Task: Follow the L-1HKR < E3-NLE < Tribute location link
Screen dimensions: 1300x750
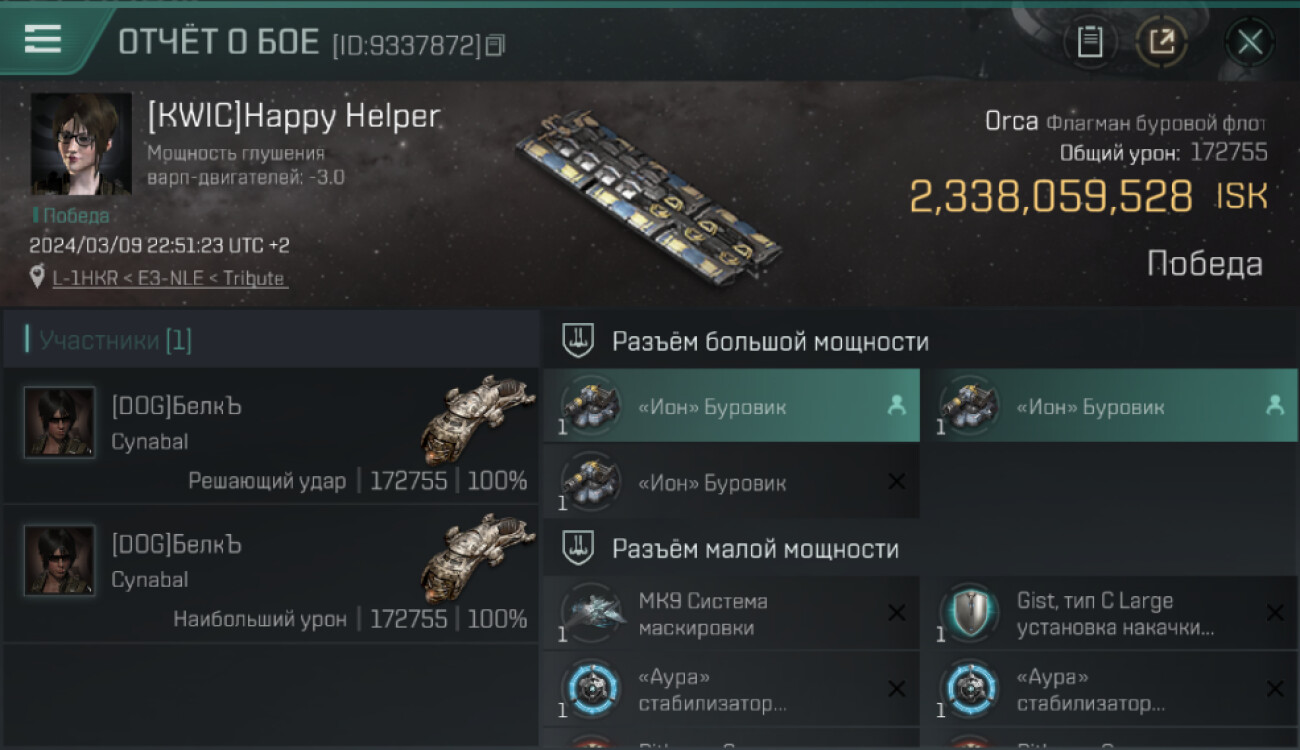Action: coord(170,278)
